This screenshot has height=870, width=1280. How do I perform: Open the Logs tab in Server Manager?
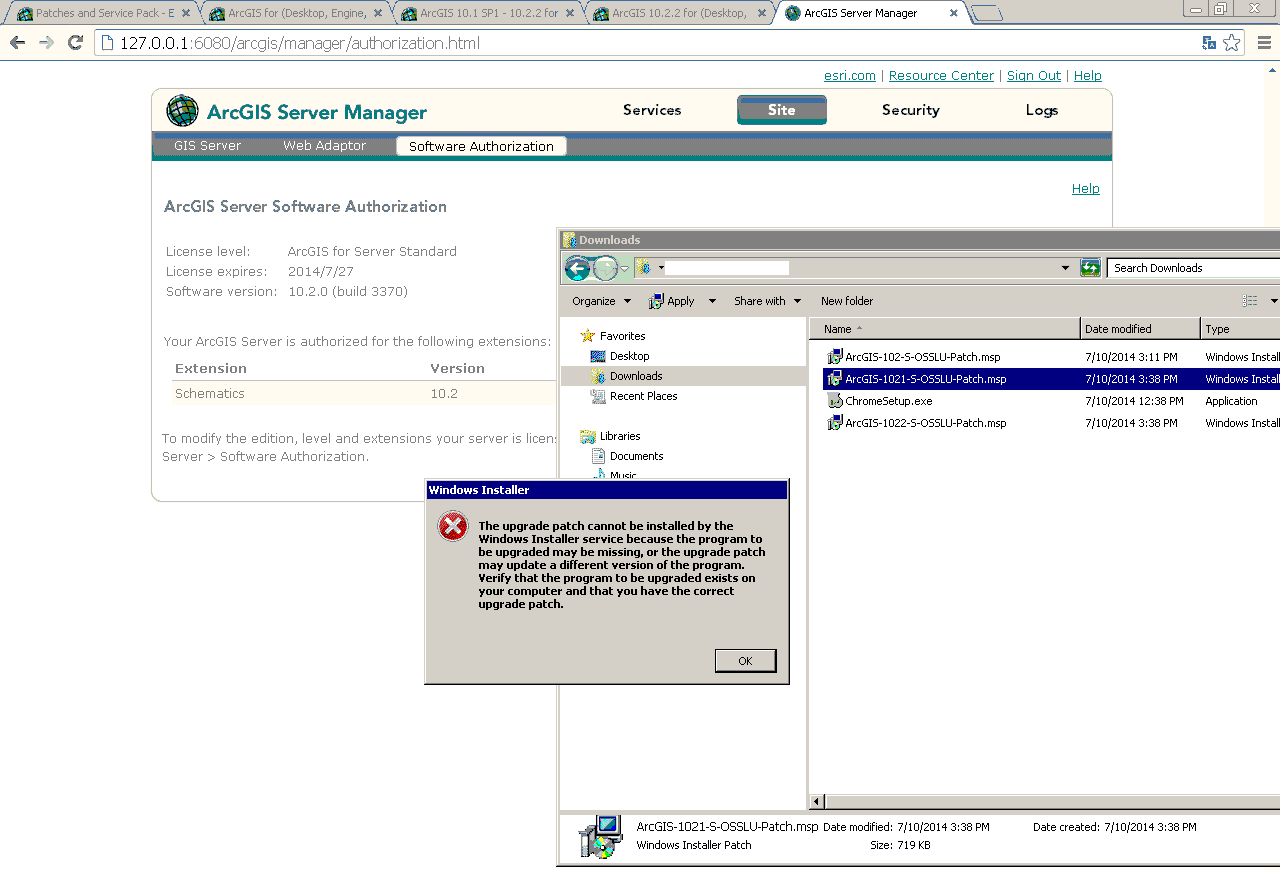(1042, 110)
